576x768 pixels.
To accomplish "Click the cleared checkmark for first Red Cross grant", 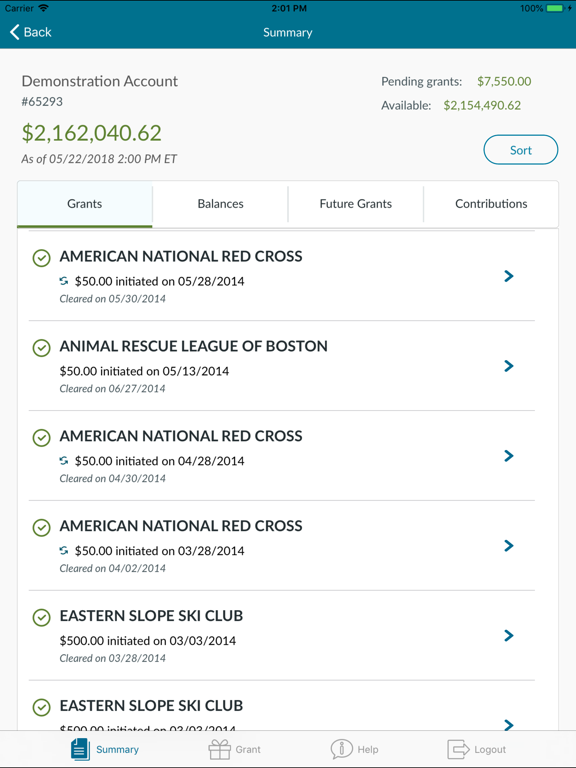I will click(42, 258).
